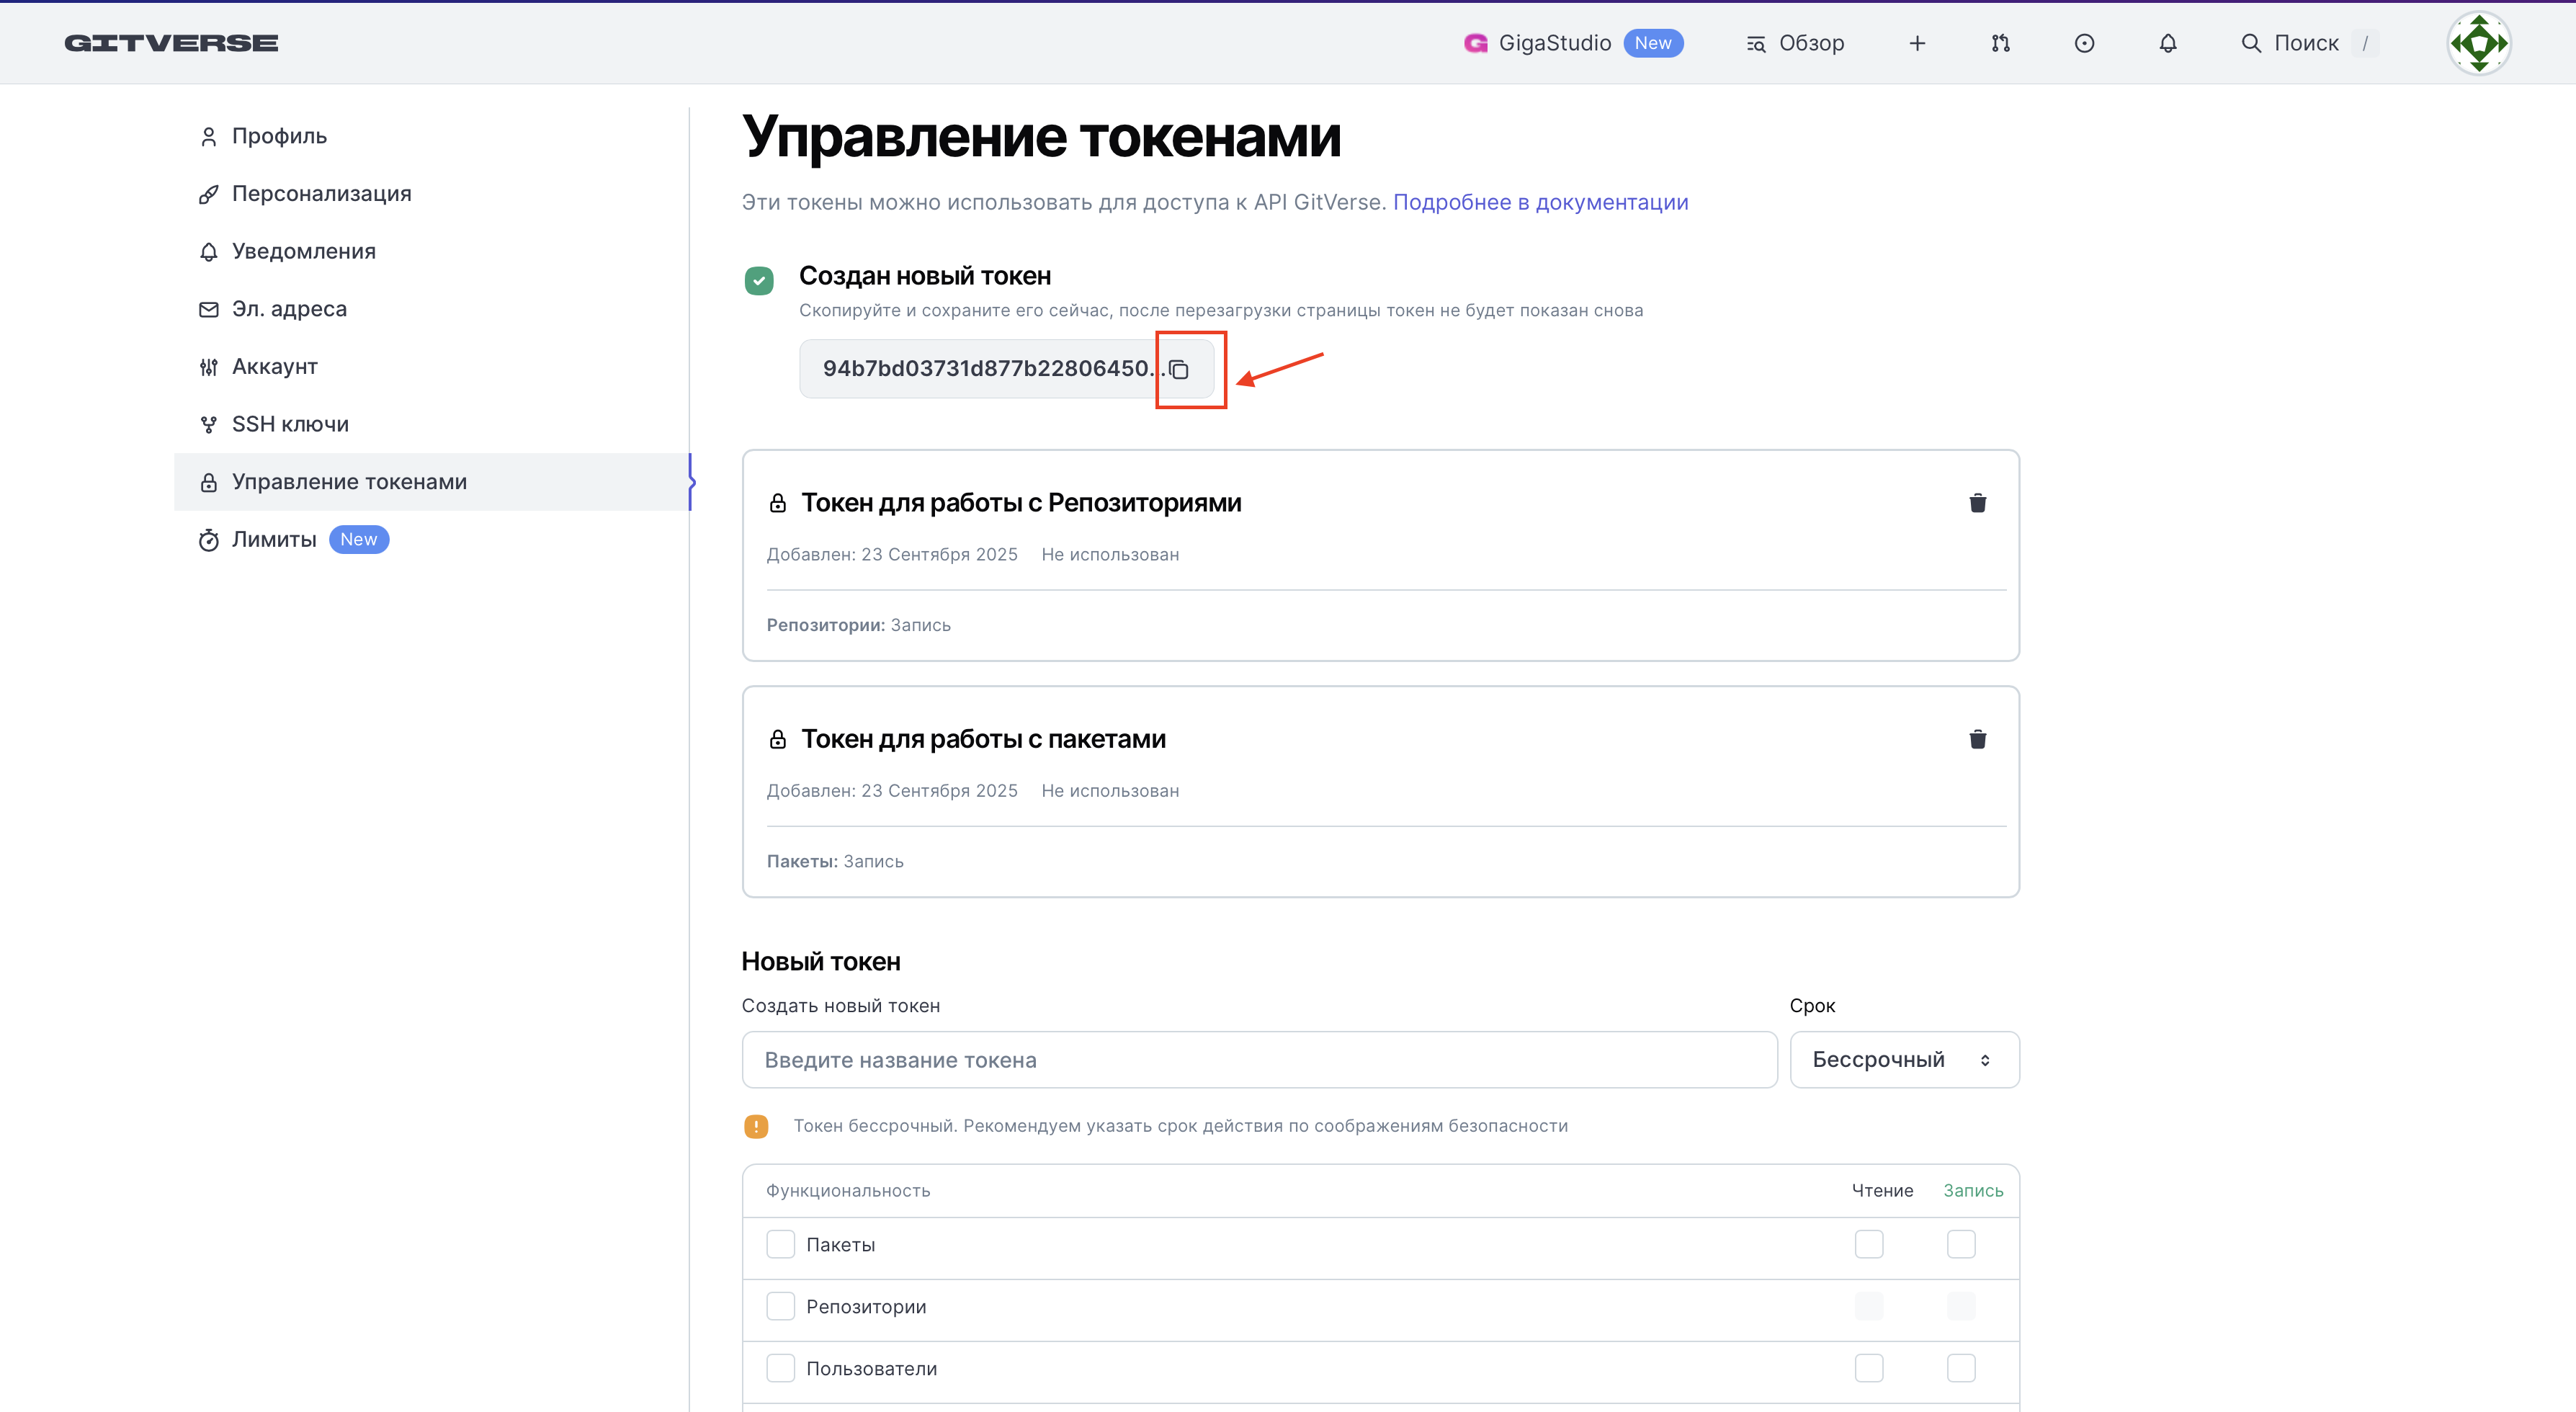Open SSH ключи settings section
This screenshot has width=2576, height=1412.
coord(290,424)
